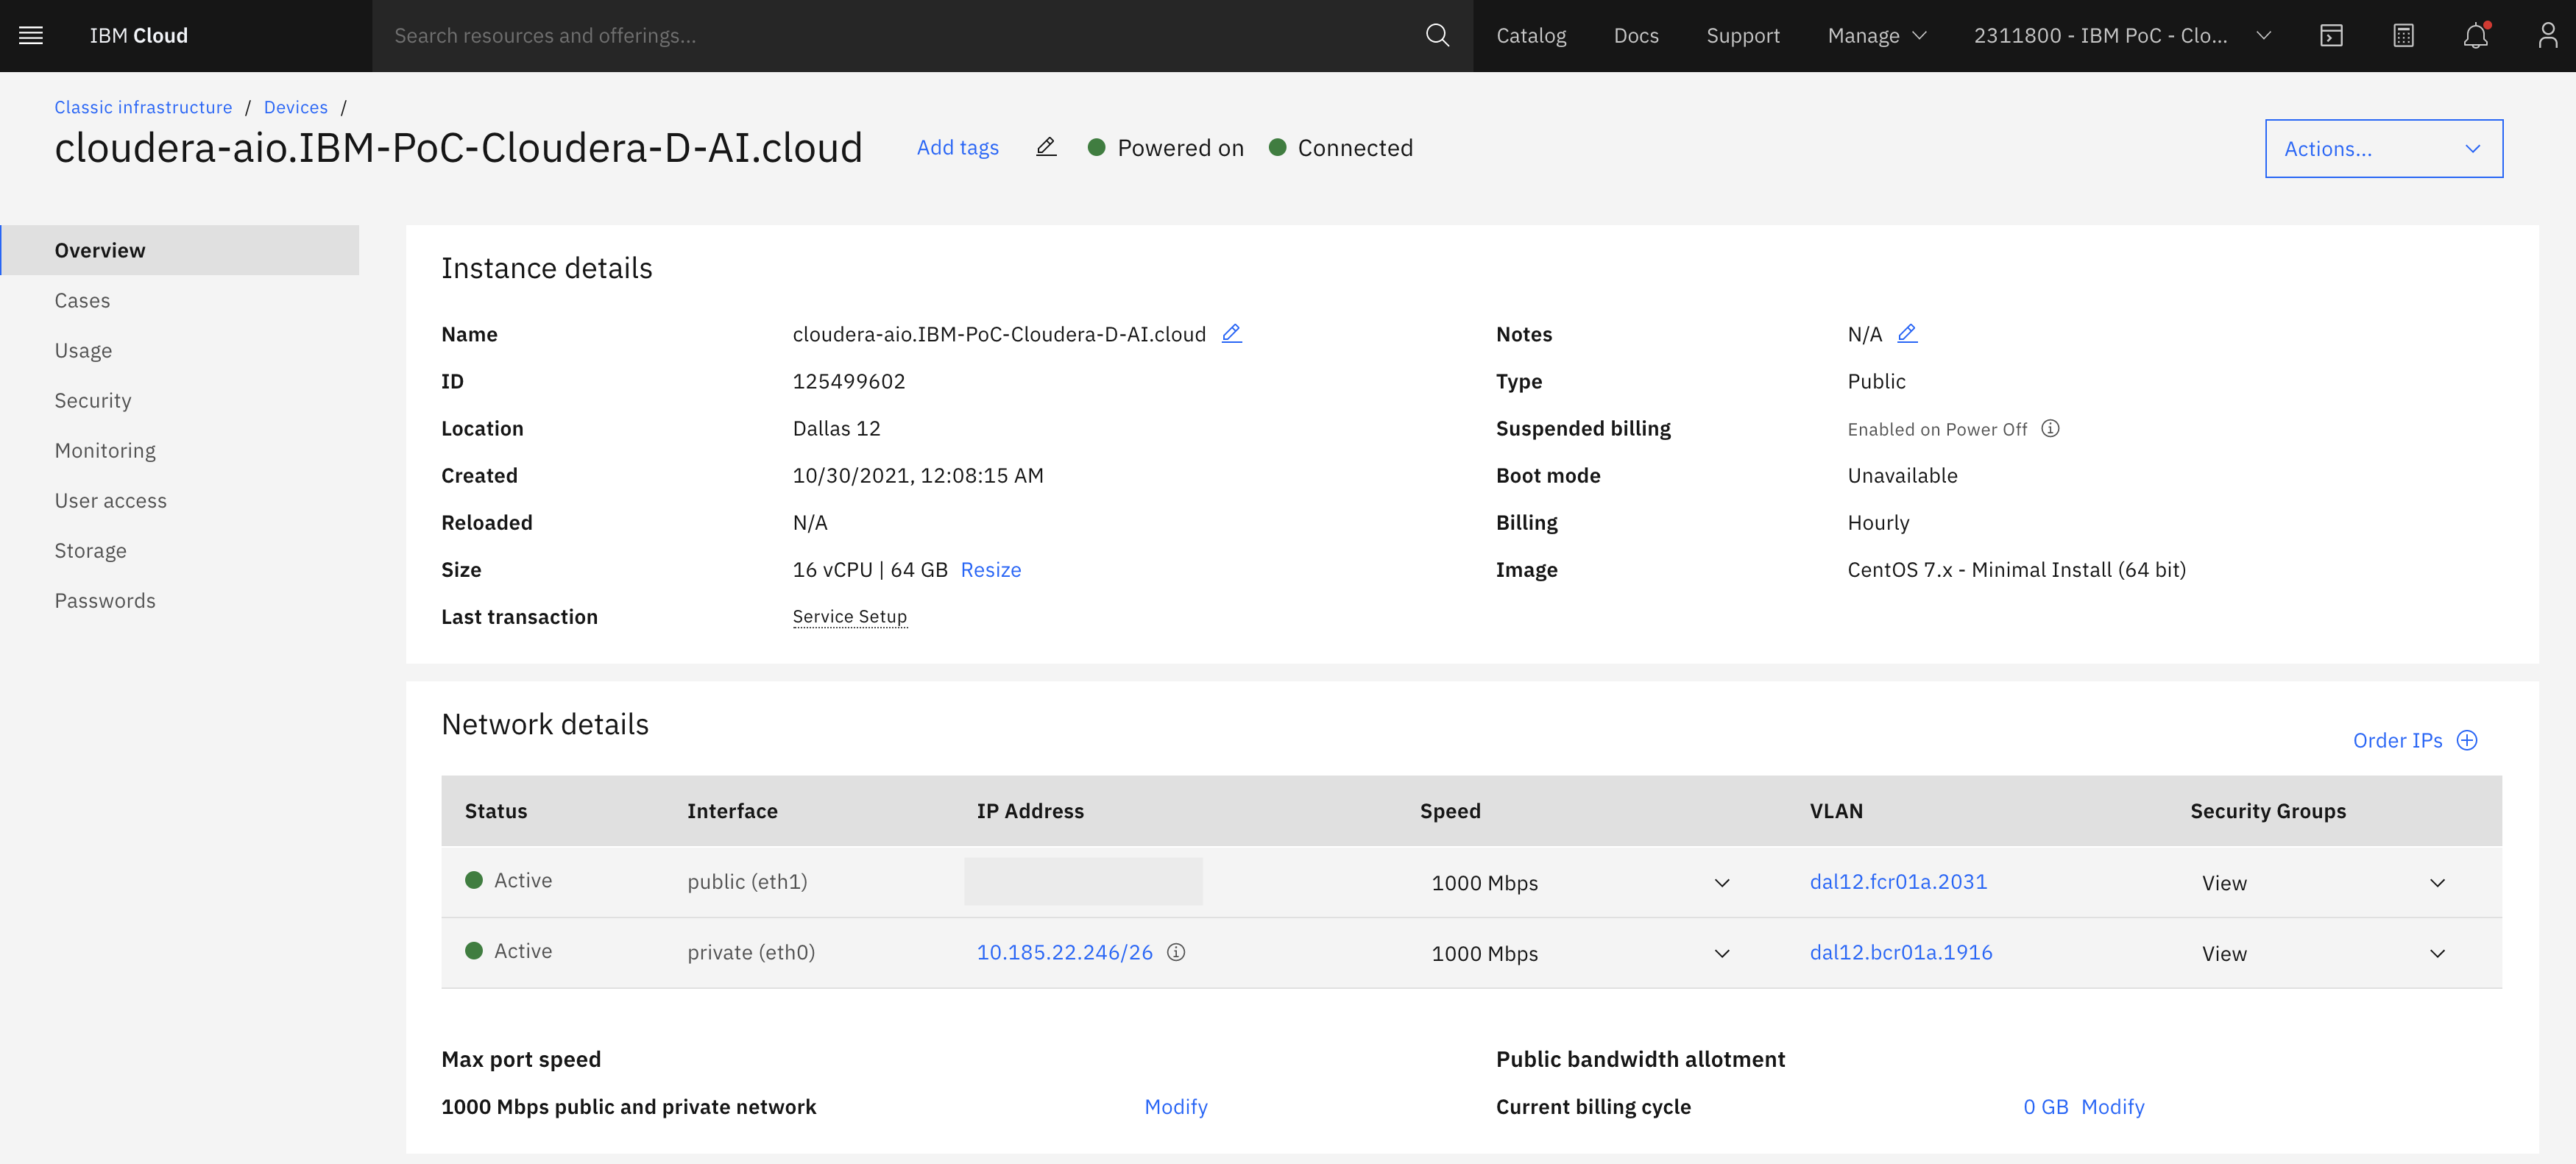Viewport: 2576px width, 1164px height.
Task: Click the private (eth0) interface cell
Action: [x=751, y=953]
